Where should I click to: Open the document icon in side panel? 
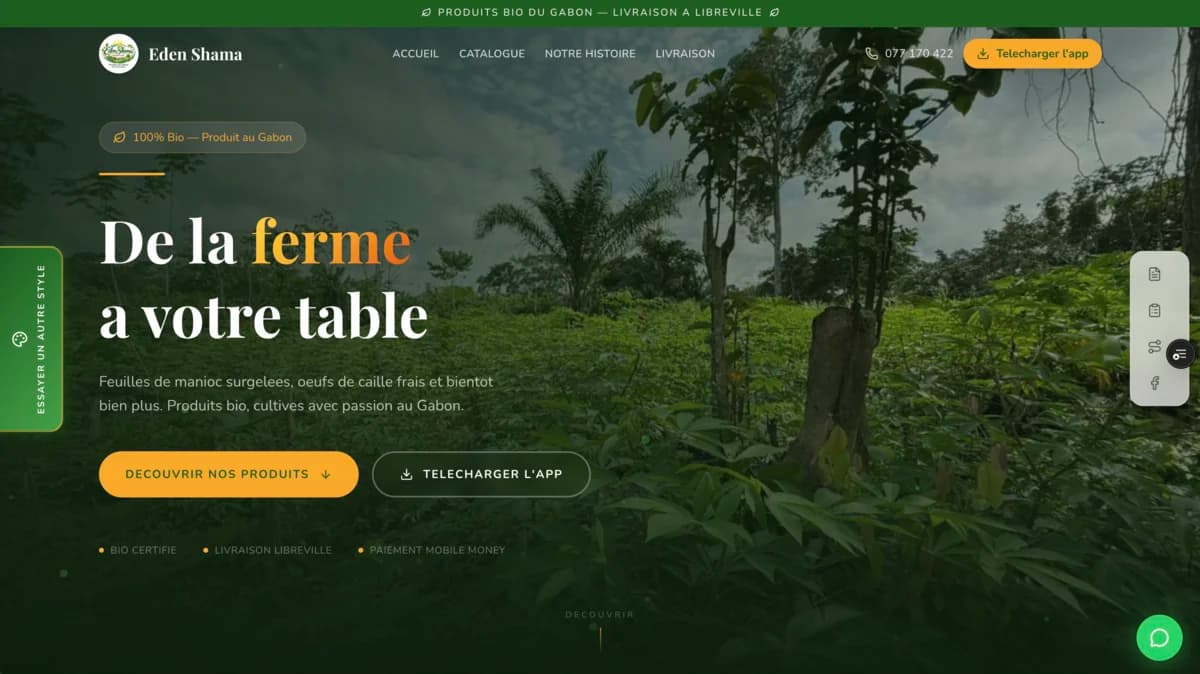click(x=1154, y=274)
